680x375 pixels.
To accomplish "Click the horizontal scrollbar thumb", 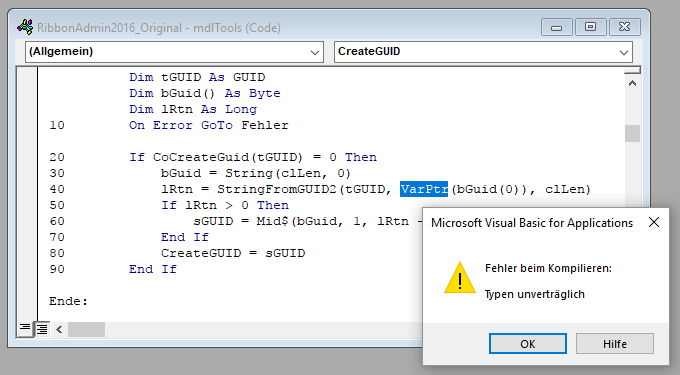I will 86,329.
